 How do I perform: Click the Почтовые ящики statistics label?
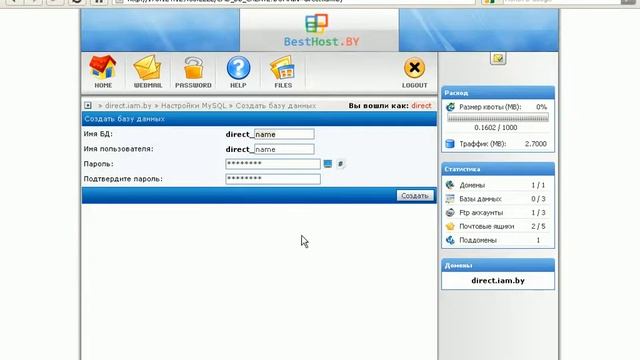pyautogui.click(x=487, y=226)
